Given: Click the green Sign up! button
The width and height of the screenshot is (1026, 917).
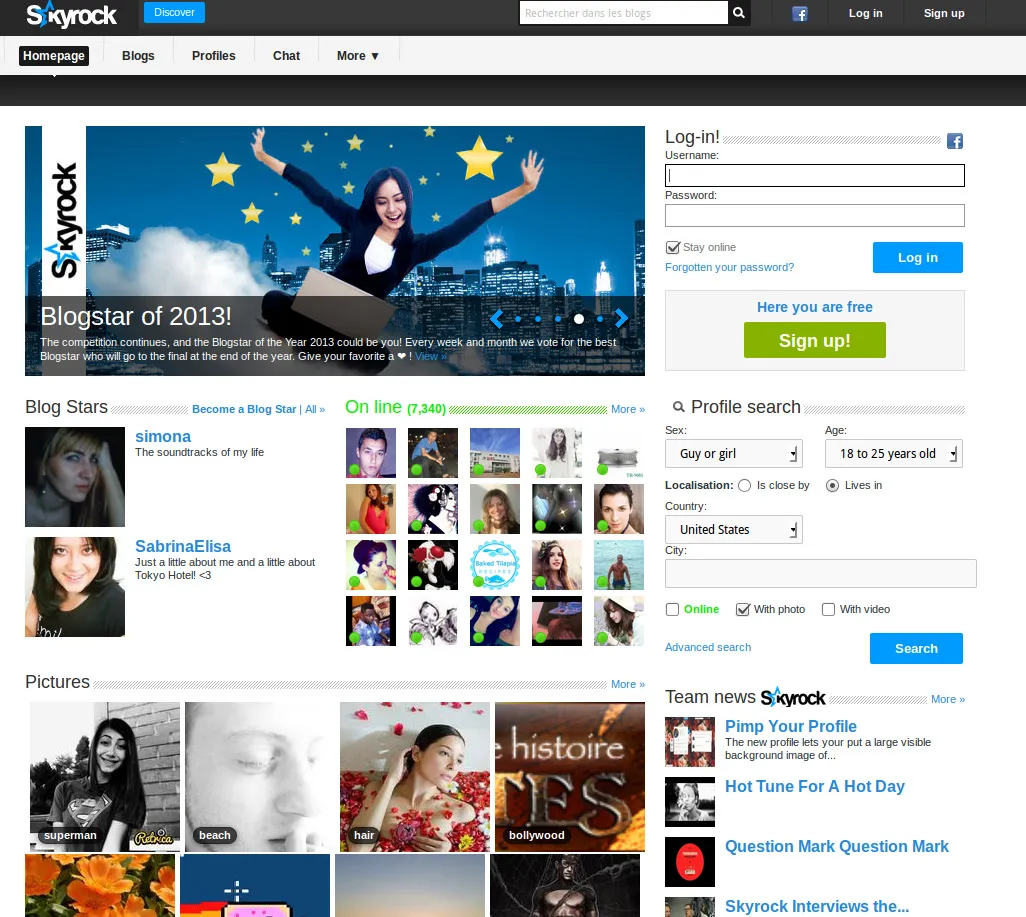Looking at the screenshot, I should [x=814, y=340].
